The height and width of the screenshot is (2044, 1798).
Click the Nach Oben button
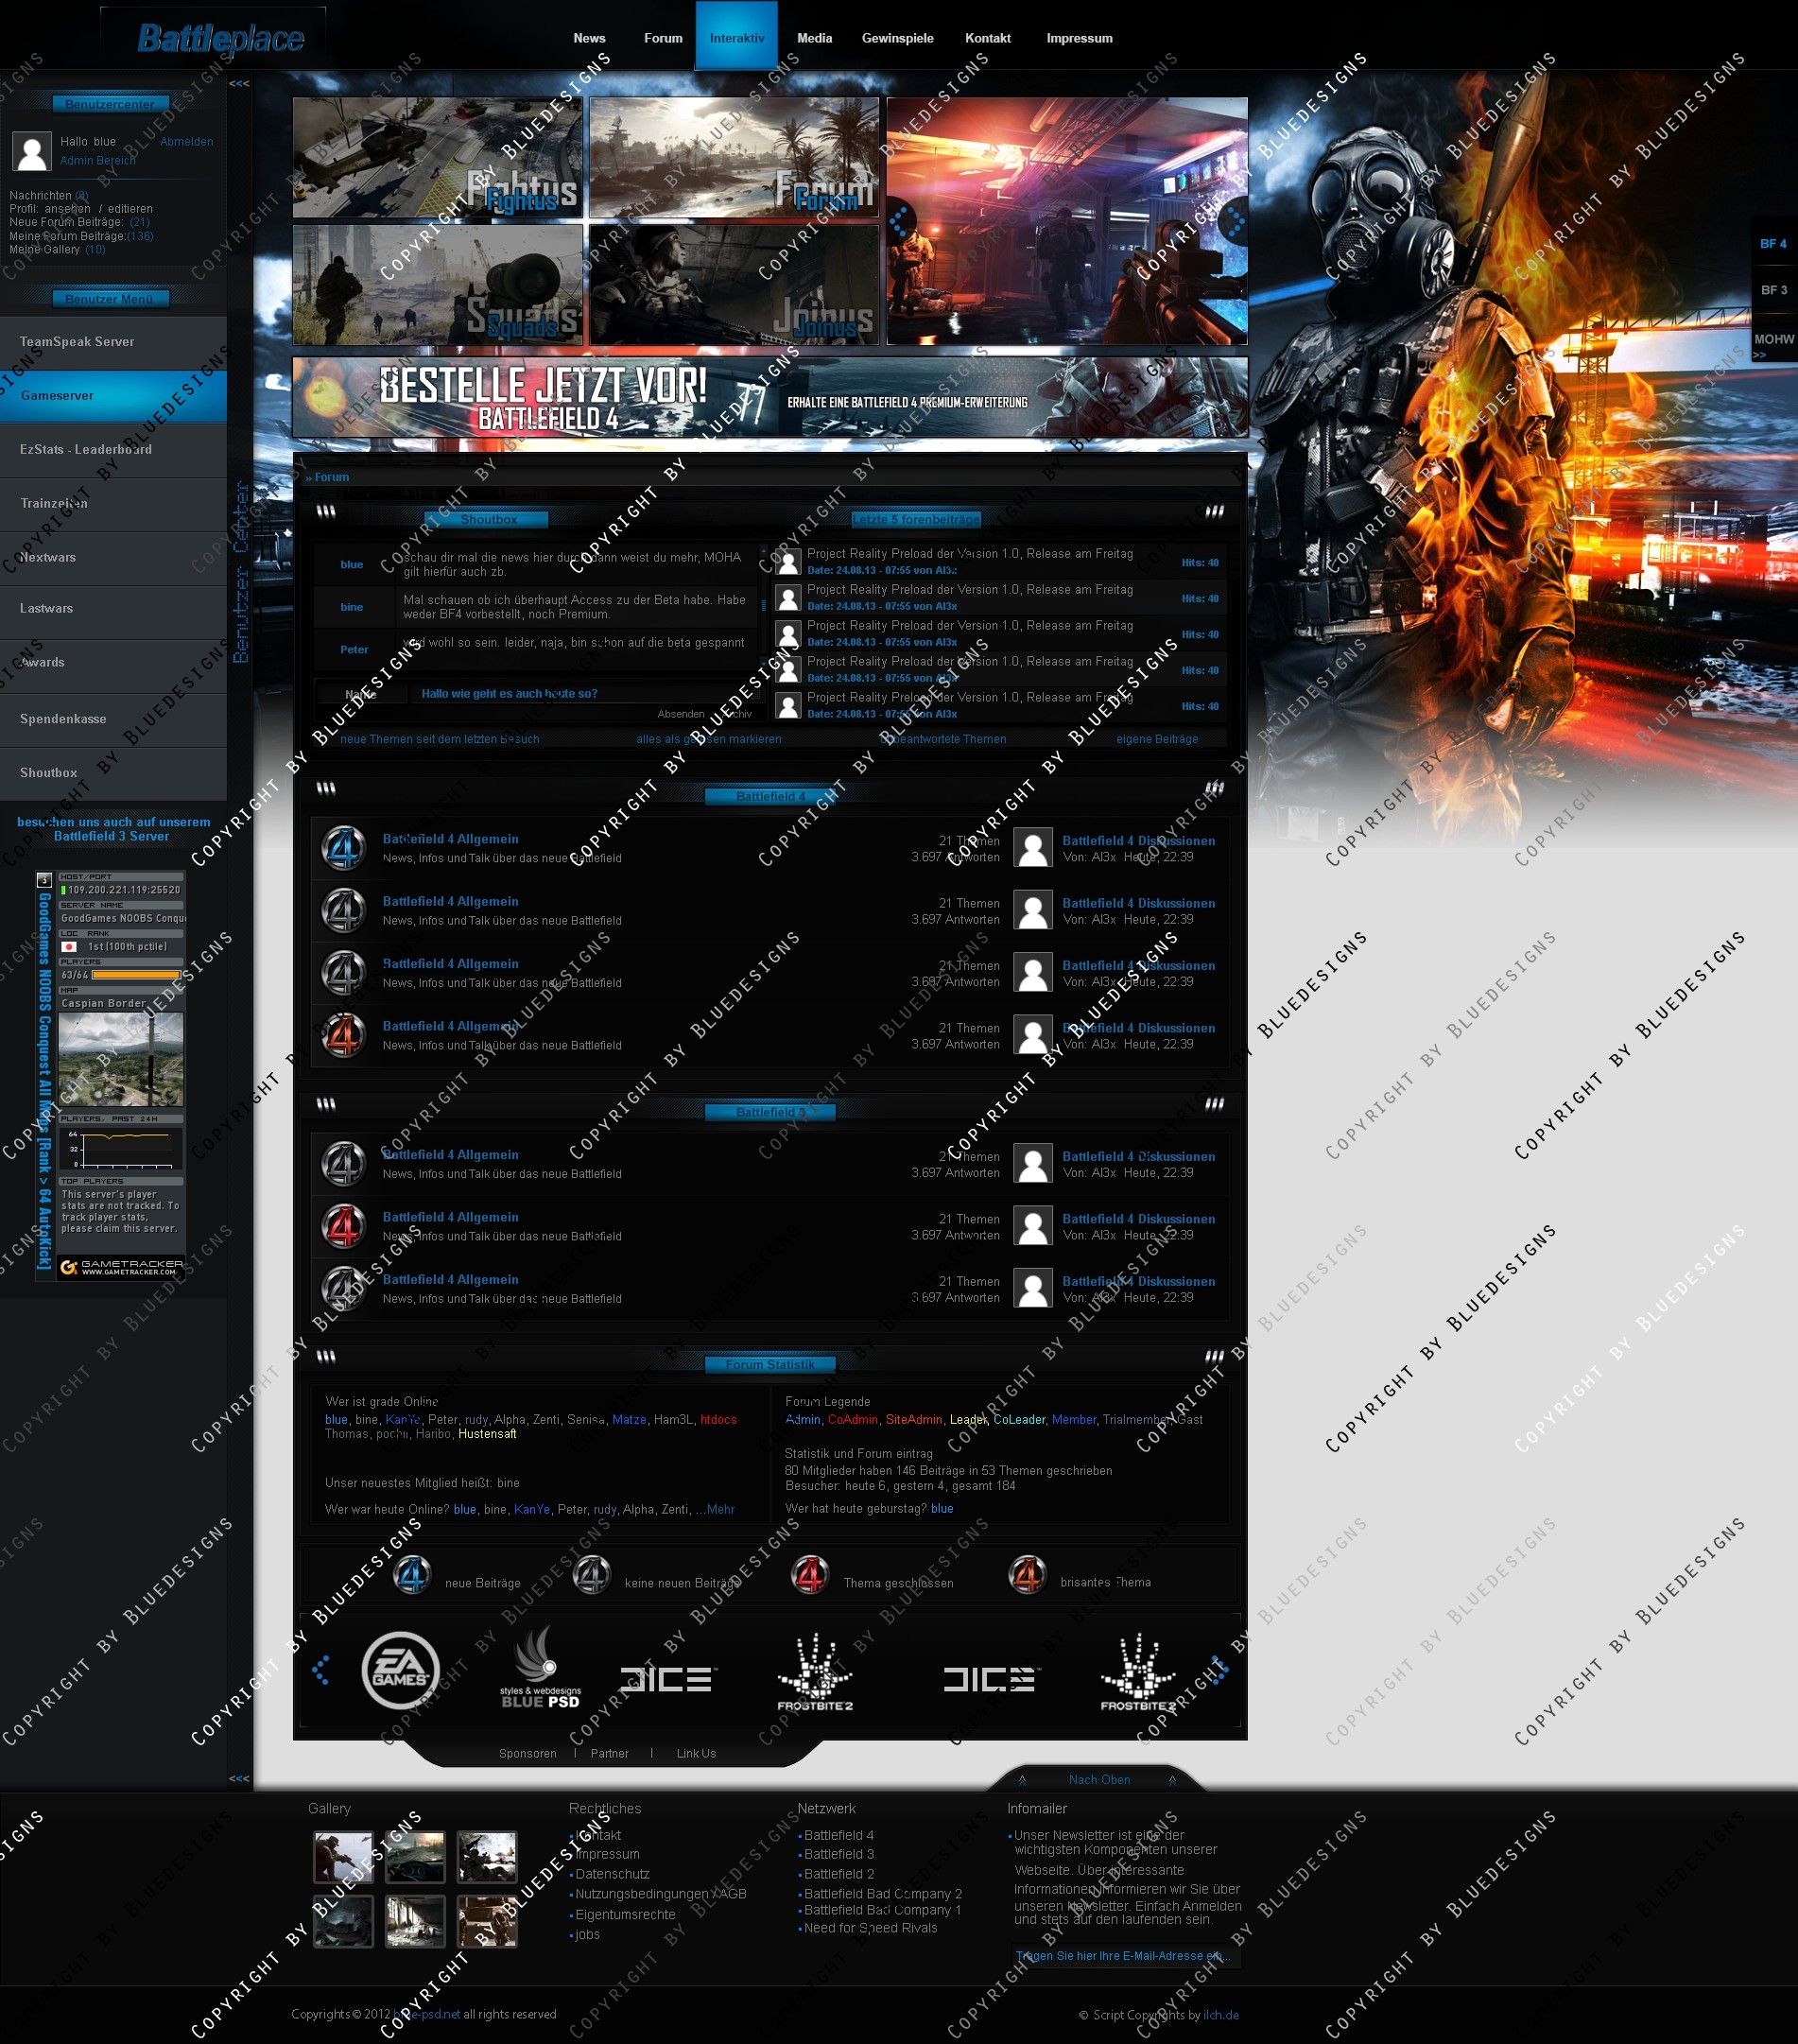(x=1099, y=1779)
